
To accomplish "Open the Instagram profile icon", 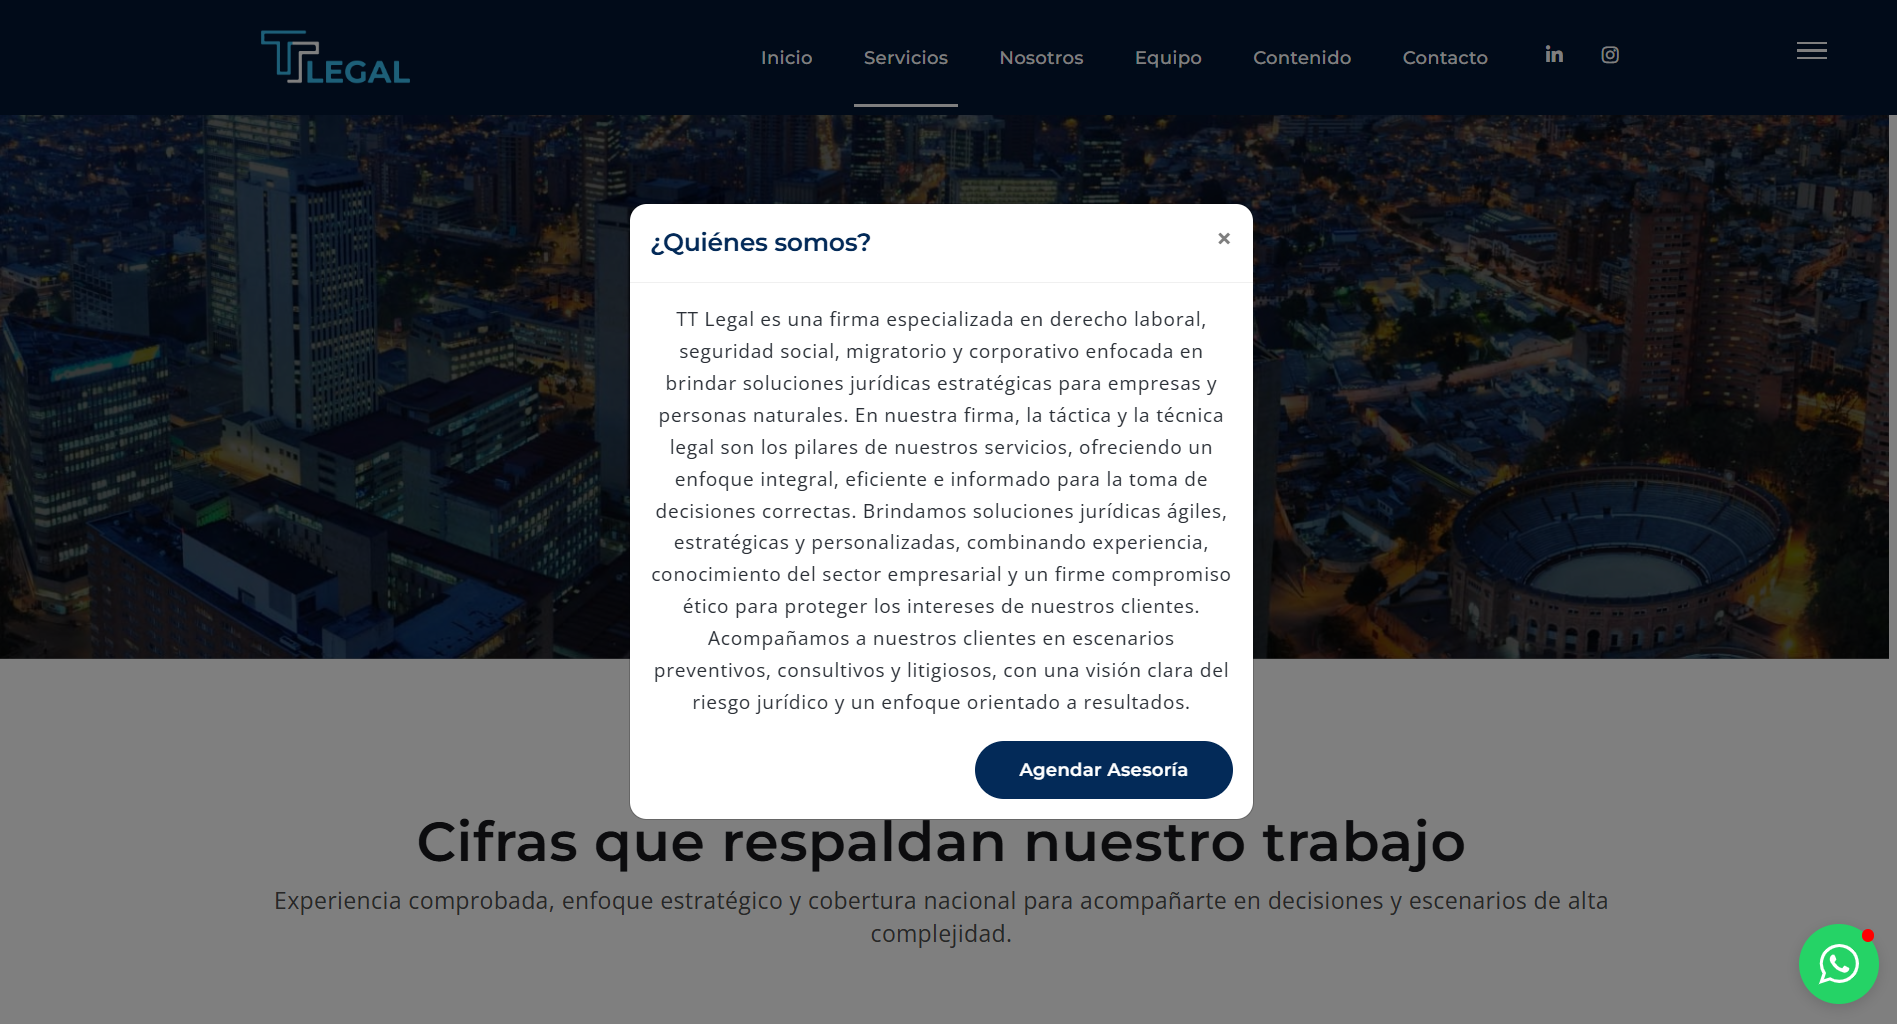I will tap(1609, 55).
